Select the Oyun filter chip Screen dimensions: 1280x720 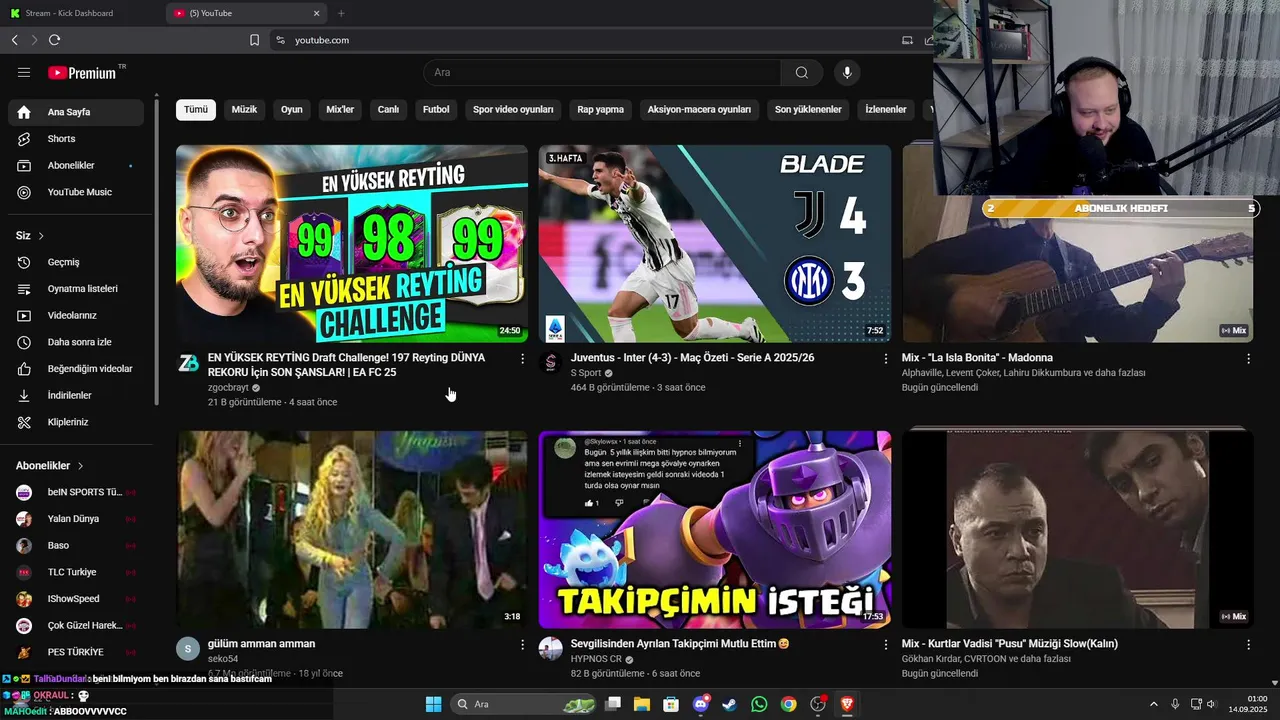[292, 110]
